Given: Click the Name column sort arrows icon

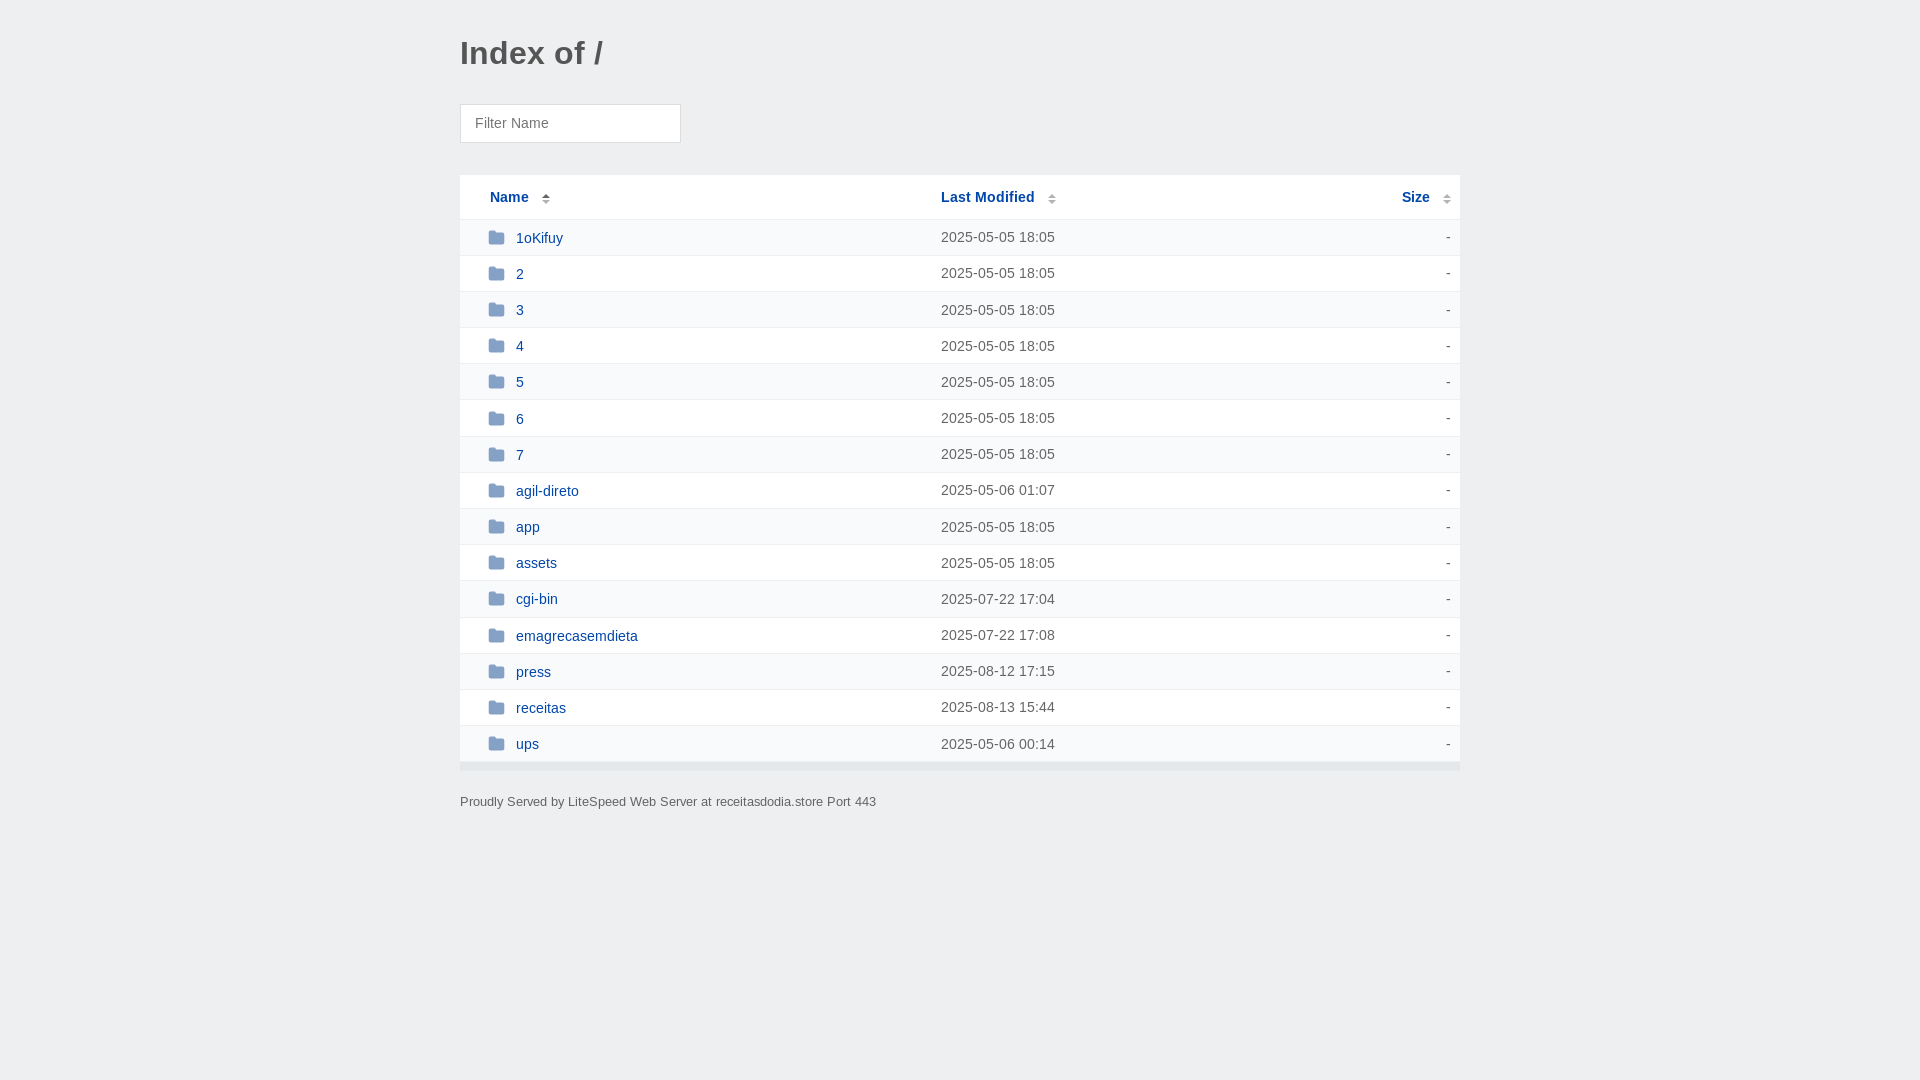Looking at the screenshot, I should pos(546,198).
